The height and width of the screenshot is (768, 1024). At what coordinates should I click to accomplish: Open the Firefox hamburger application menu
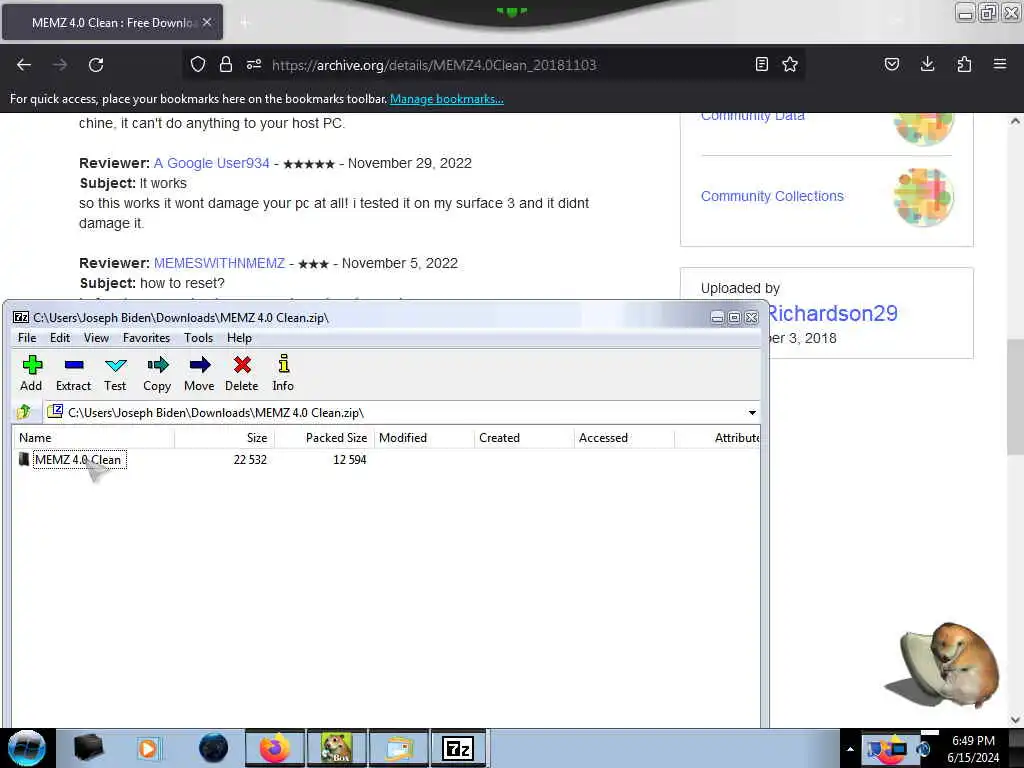1000,64
